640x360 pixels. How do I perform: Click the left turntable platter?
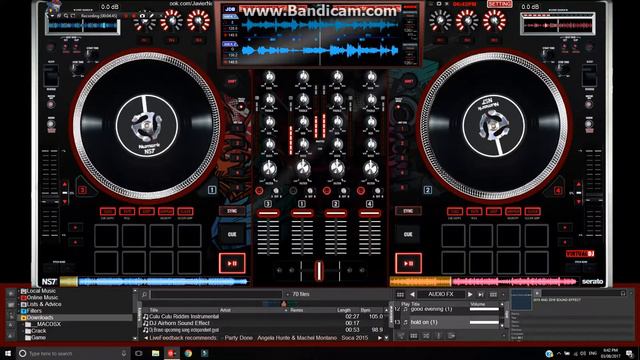click(x=147, y=126)
